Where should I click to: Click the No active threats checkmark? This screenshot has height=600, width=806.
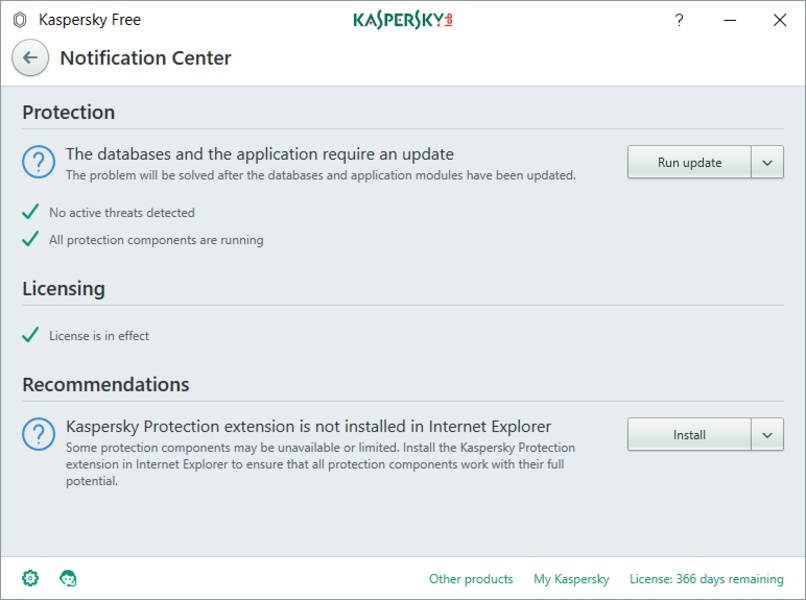(31, 212)
